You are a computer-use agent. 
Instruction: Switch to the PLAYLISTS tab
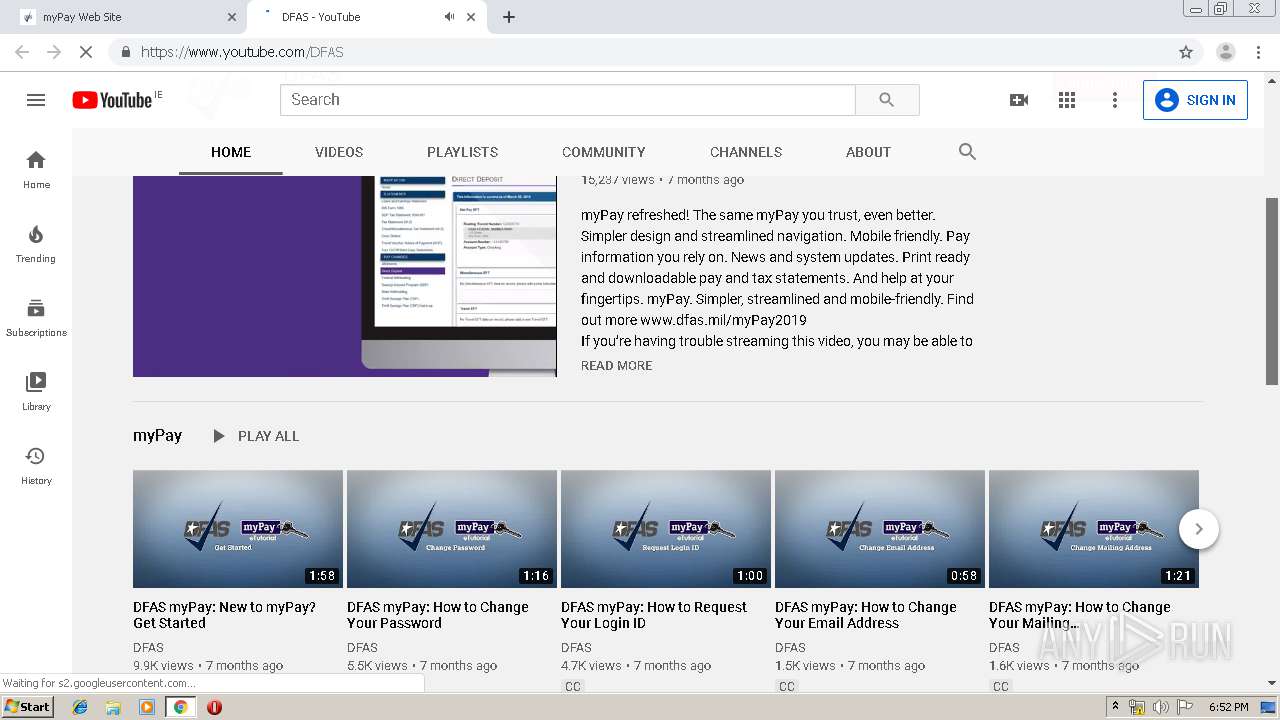click(462, 152)
